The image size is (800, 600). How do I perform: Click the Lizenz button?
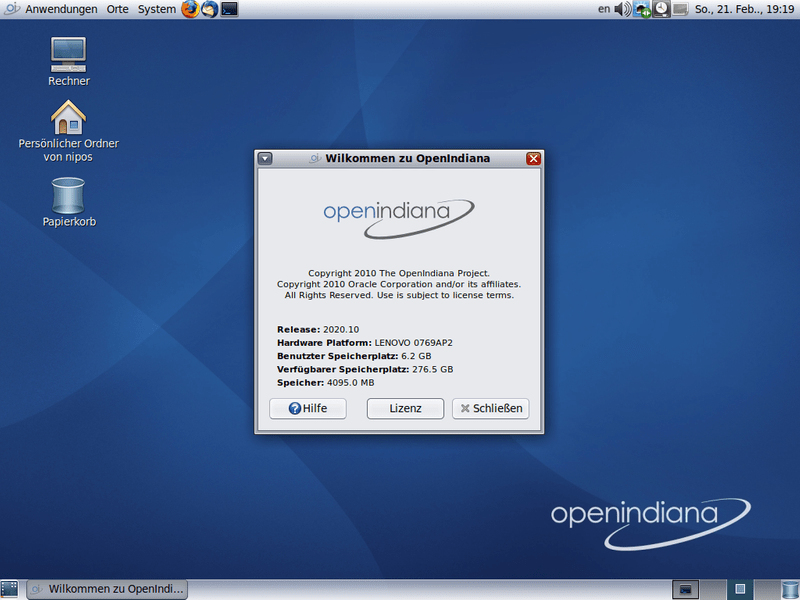[x=405, y=408]
